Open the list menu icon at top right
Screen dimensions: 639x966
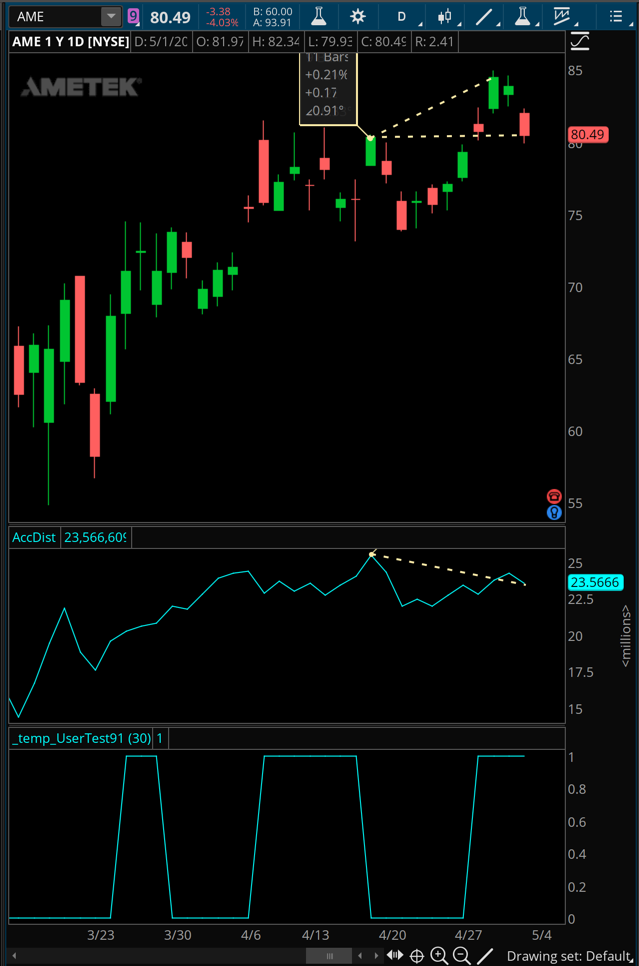tap(616, 17)
